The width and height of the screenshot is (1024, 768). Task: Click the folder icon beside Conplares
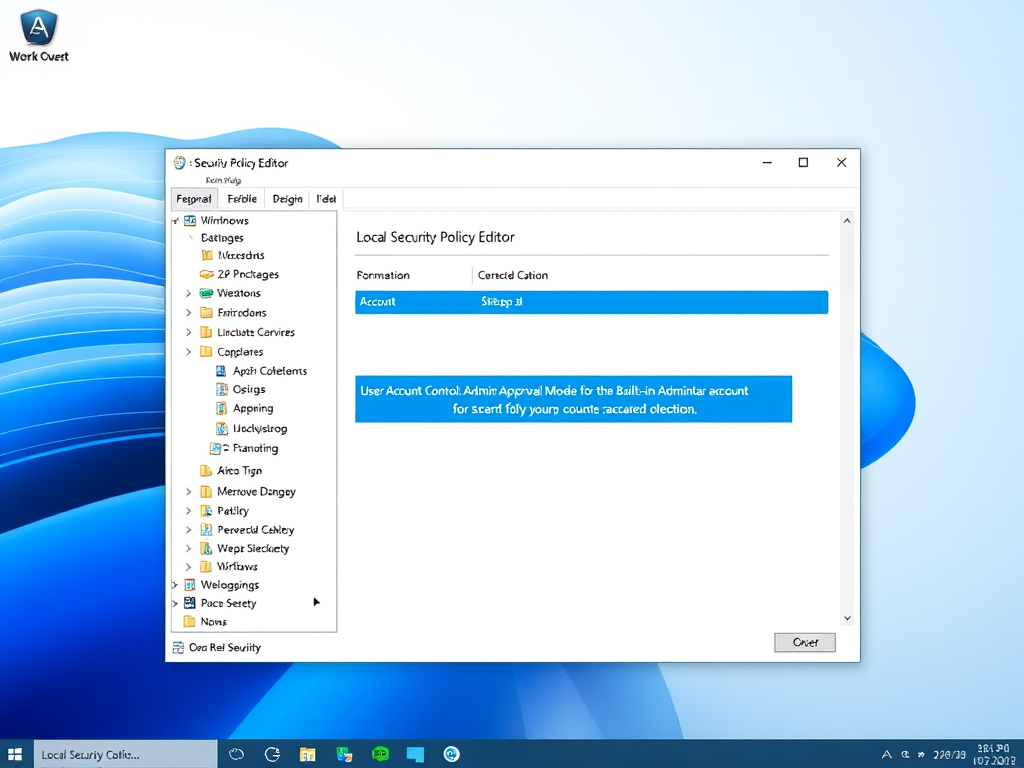[206, 351]
